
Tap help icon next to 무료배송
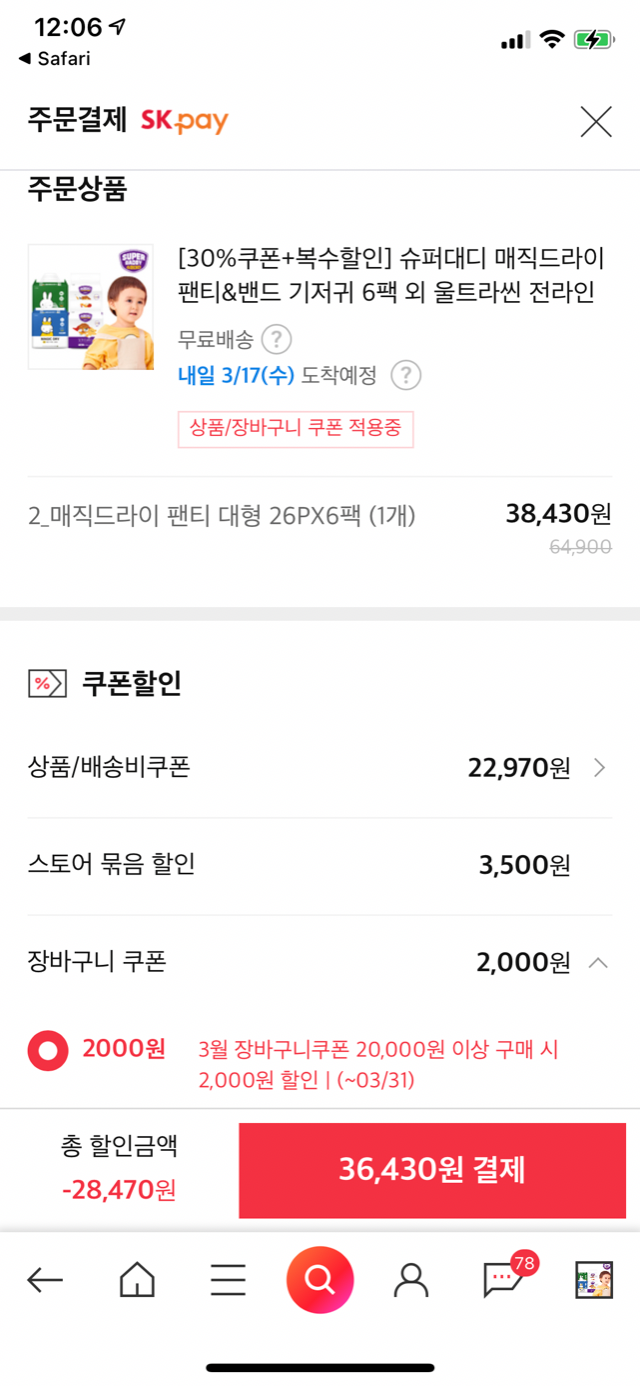click(x=276, y=340)
